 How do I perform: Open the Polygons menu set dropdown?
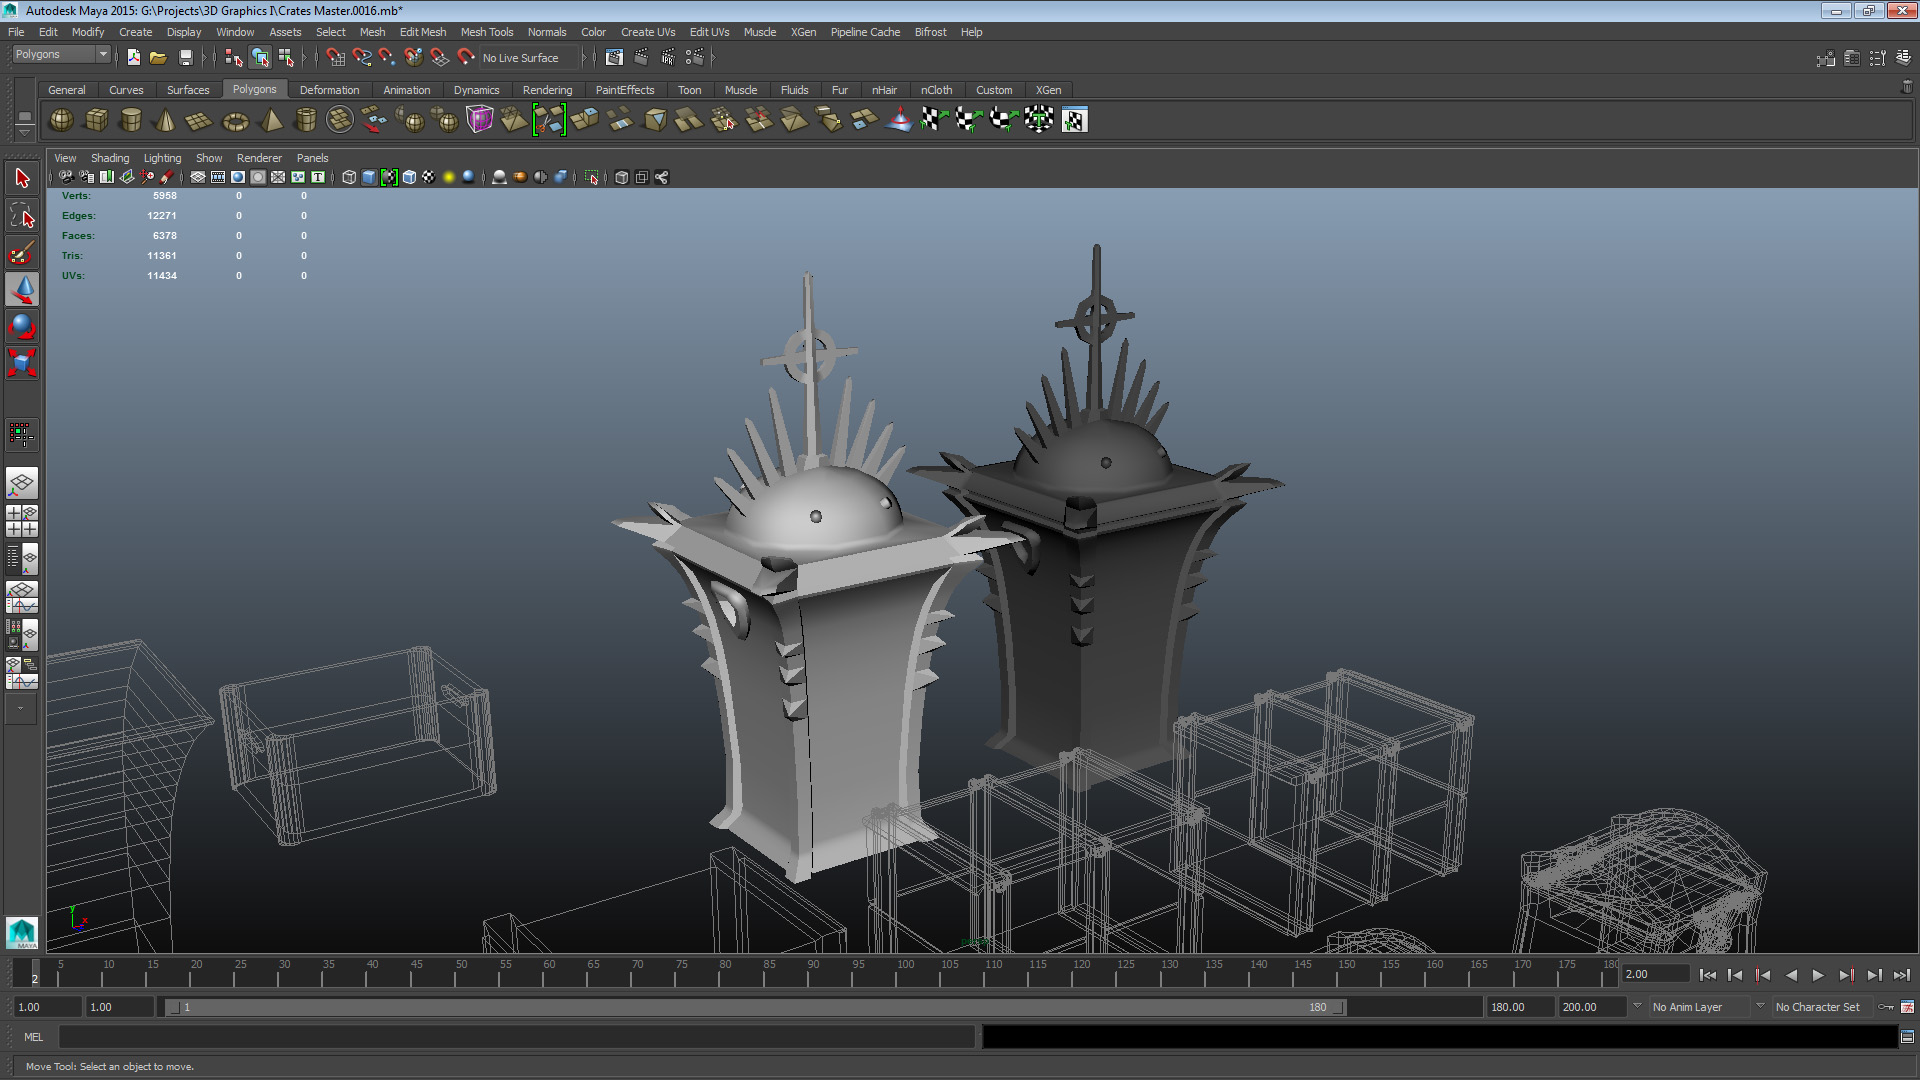[61, 55]
